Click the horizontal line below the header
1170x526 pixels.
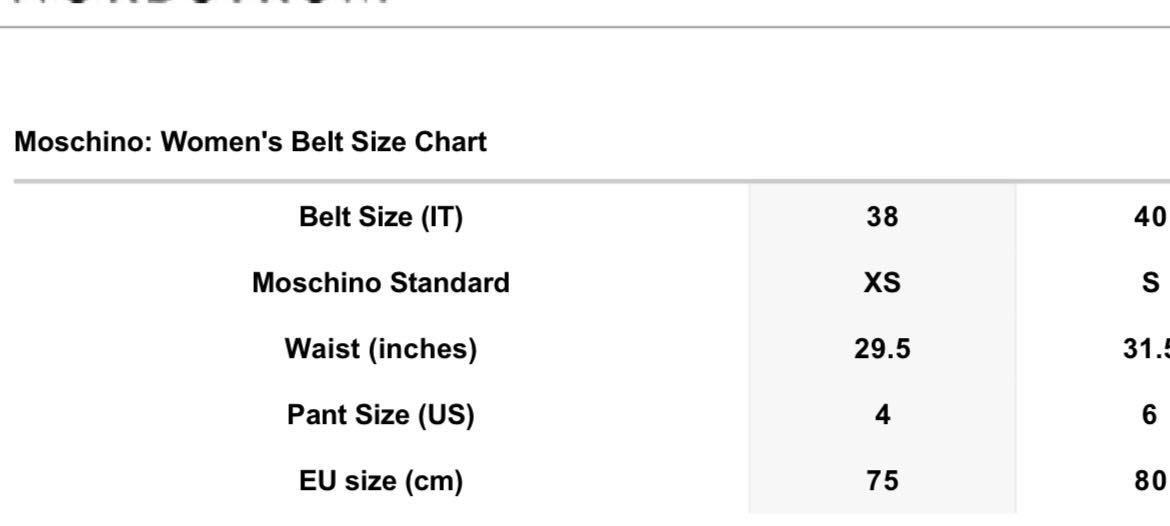pos(585,27)
